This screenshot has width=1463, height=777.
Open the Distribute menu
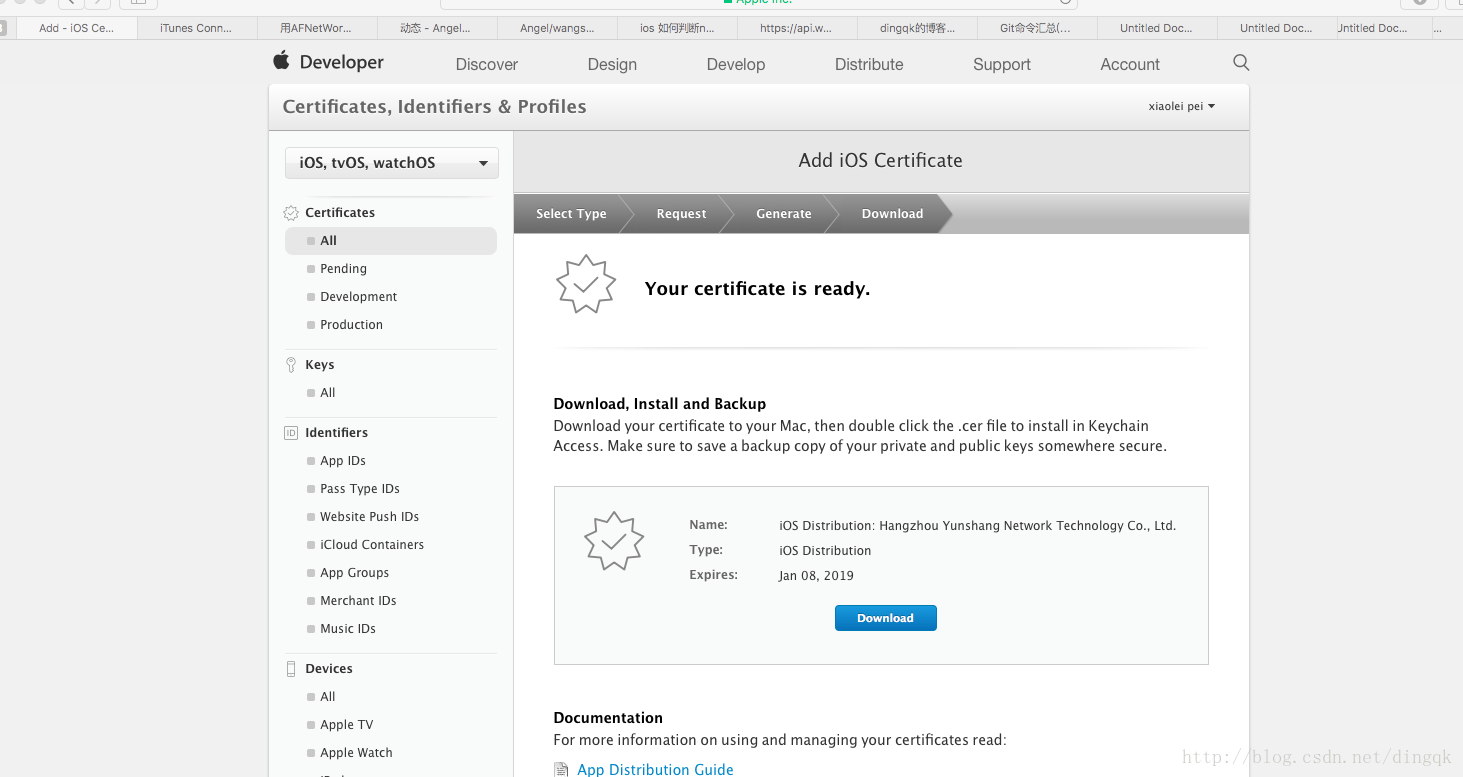pyautogui.click(x=869, y=64)
